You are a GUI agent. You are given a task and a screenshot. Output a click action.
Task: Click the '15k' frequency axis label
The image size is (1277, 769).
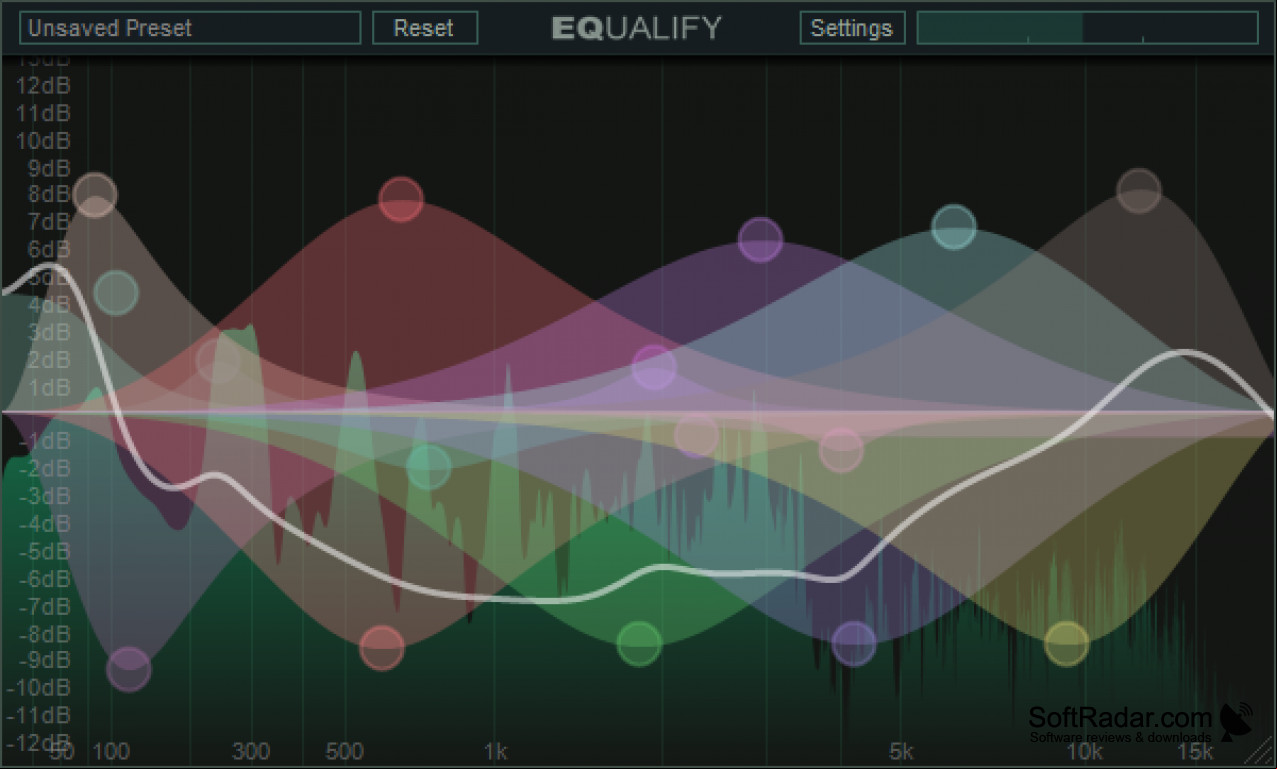point(1195,752)
